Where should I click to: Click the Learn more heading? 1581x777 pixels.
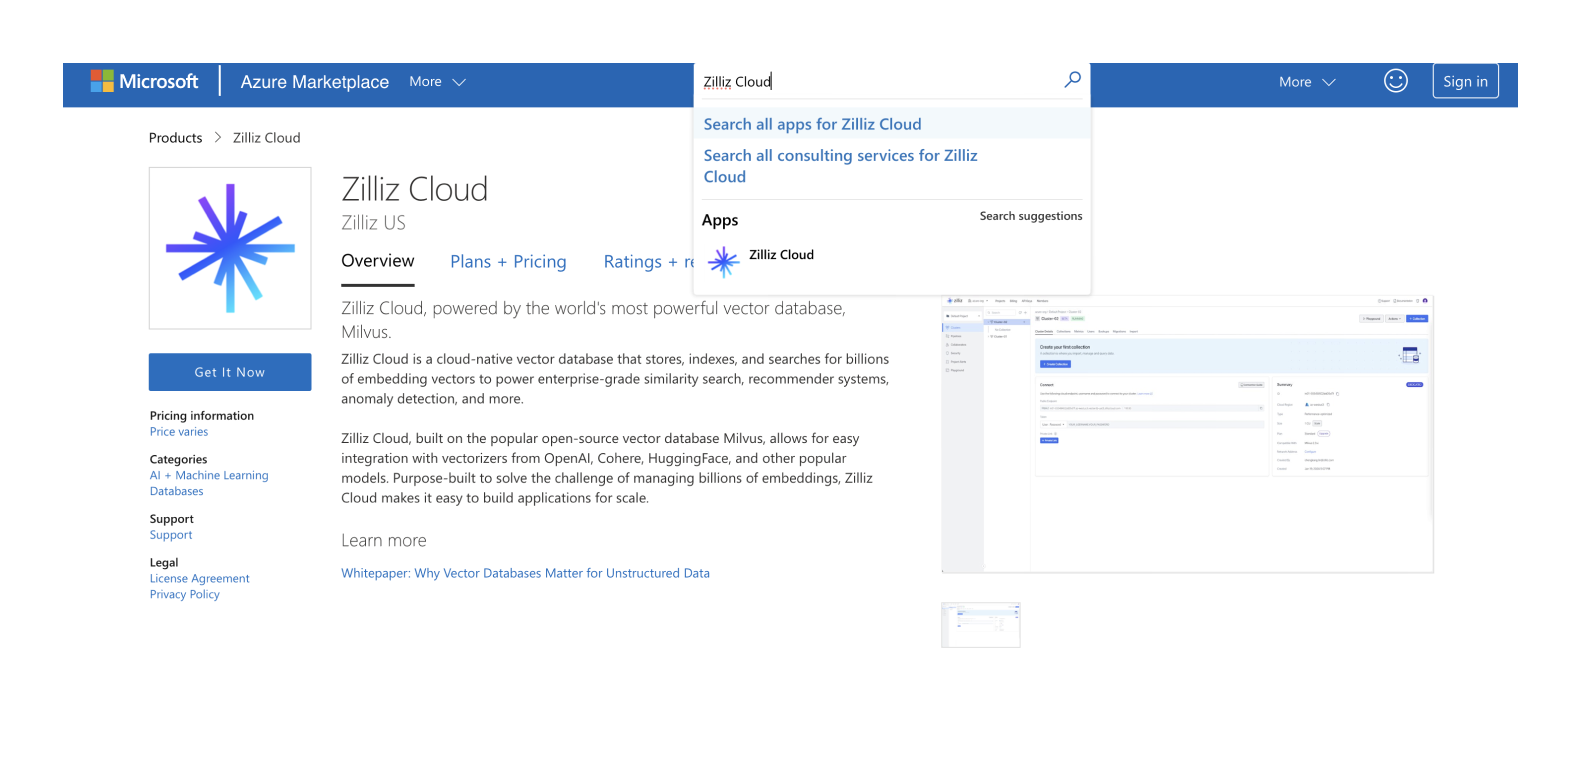[x=384, y=541]
